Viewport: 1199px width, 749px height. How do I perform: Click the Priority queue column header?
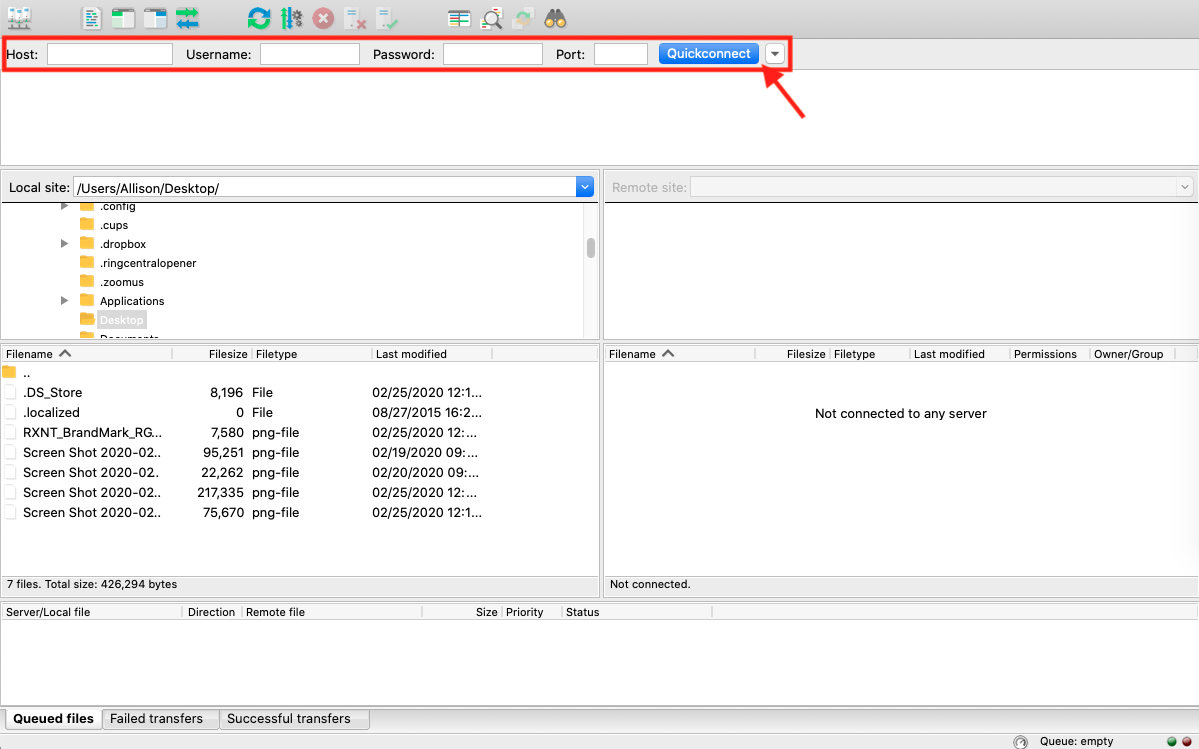tap(531, 612)
